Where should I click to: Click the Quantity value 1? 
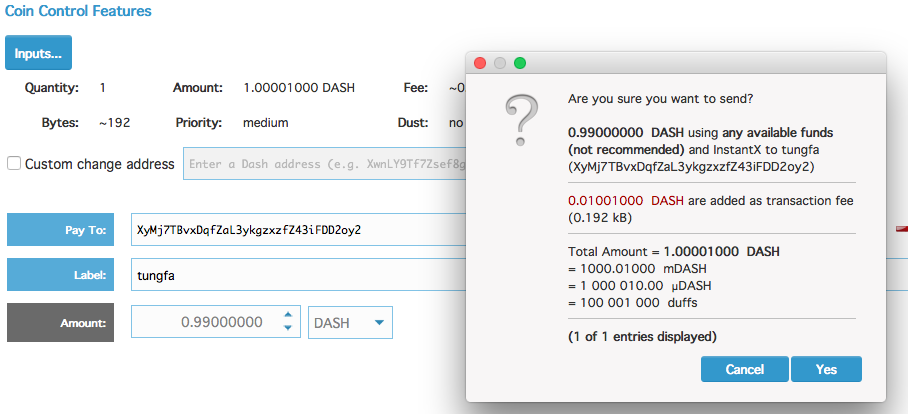[x=102, y=88]
